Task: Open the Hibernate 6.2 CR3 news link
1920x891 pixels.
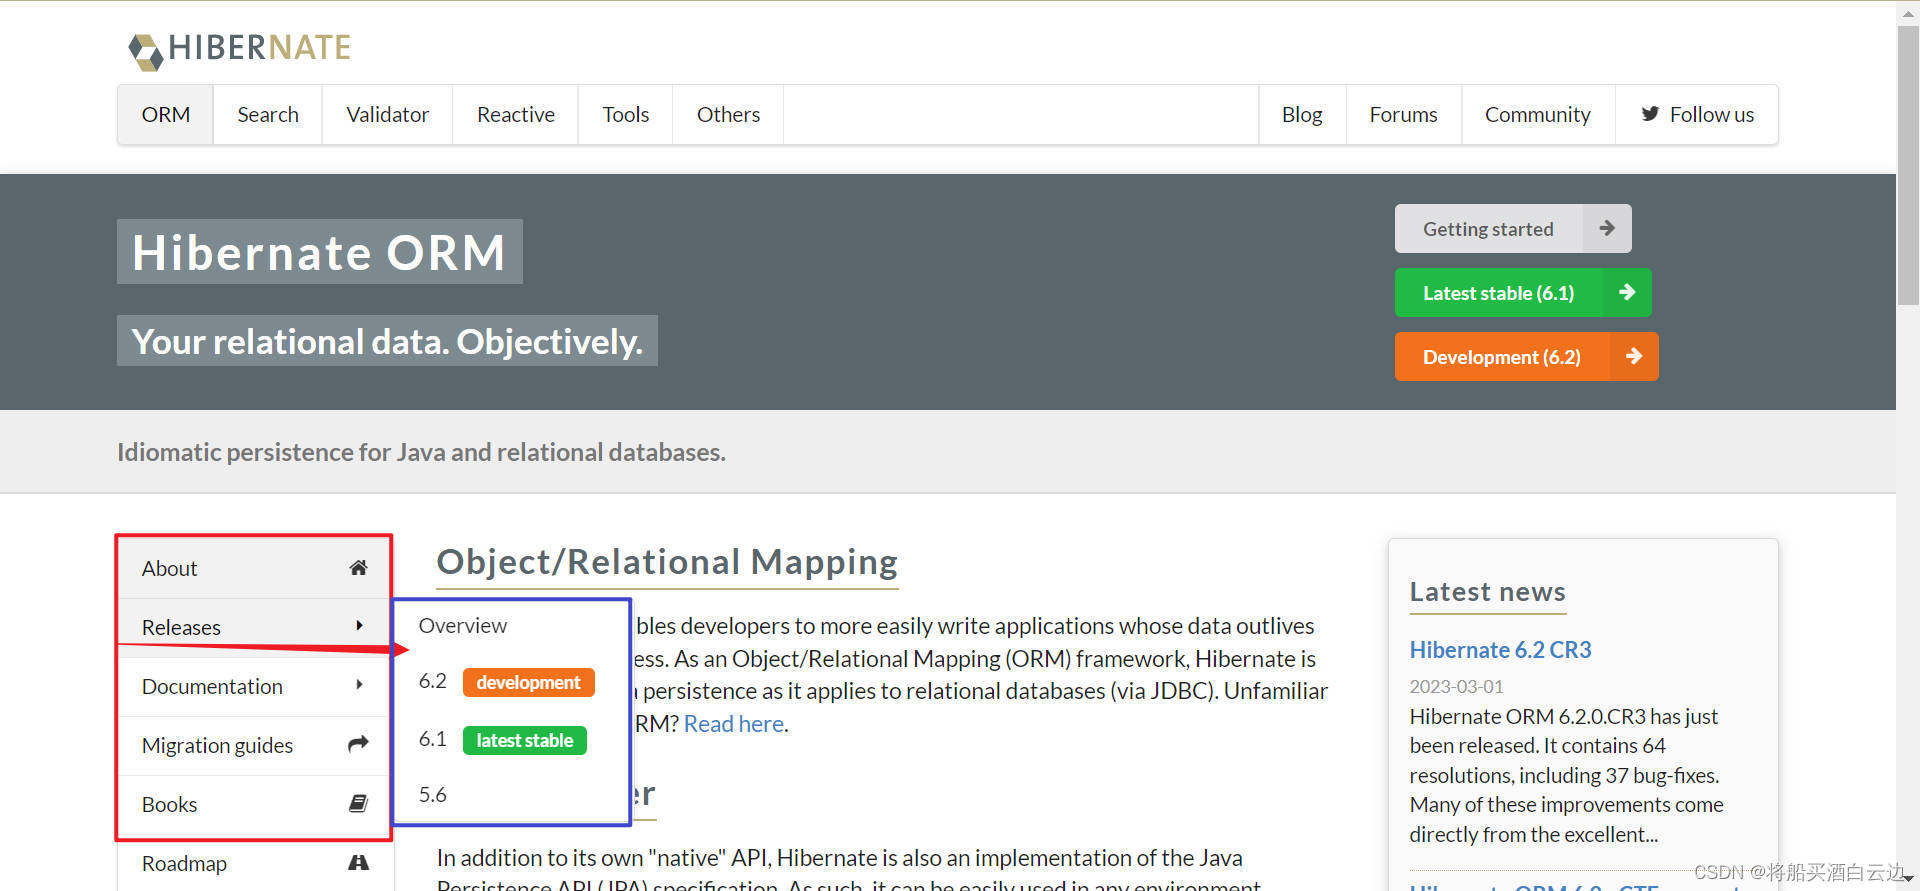Action: (1500, 650)
